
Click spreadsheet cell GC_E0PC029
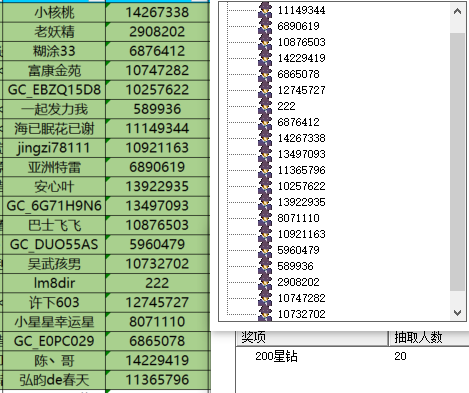click(54, 341)
